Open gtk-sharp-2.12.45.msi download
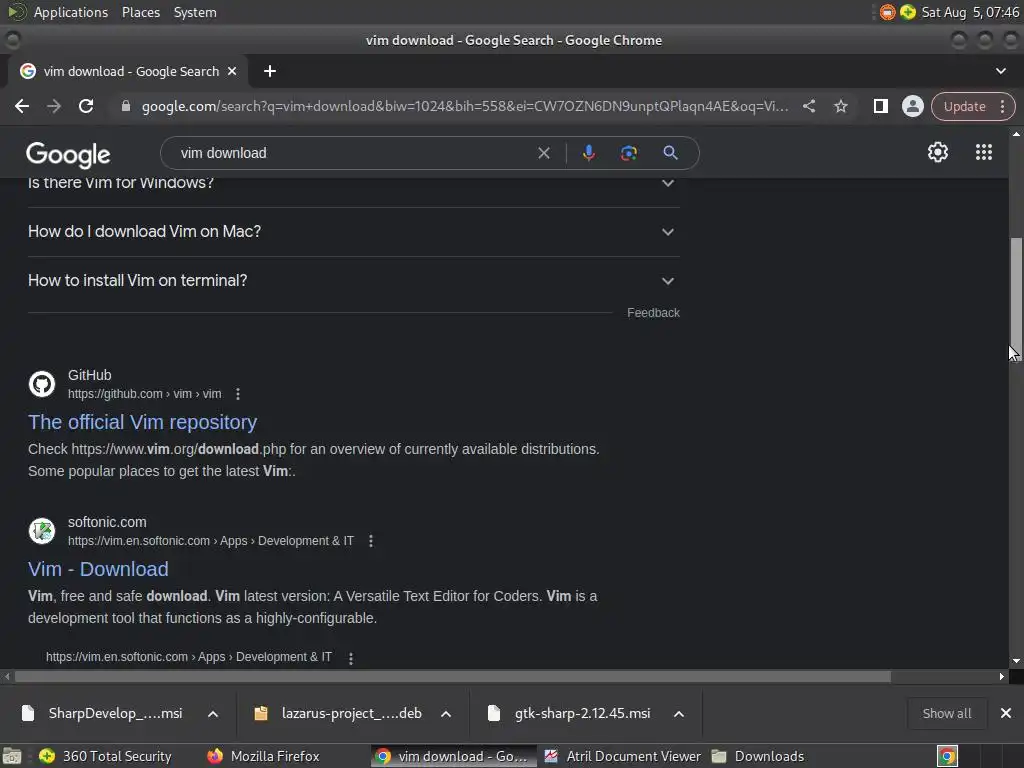The height and width of the screenshot is (768, 1024). click(x=571, y=713)
